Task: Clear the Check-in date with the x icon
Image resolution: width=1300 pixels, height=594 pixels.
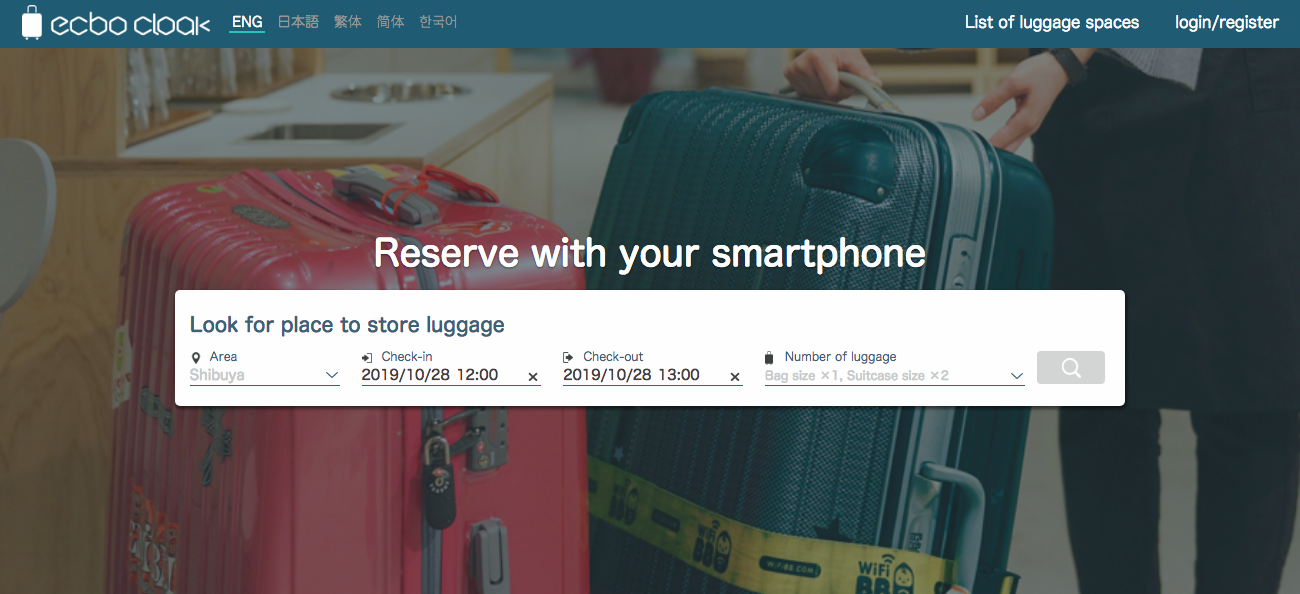Action: [533, 377]
